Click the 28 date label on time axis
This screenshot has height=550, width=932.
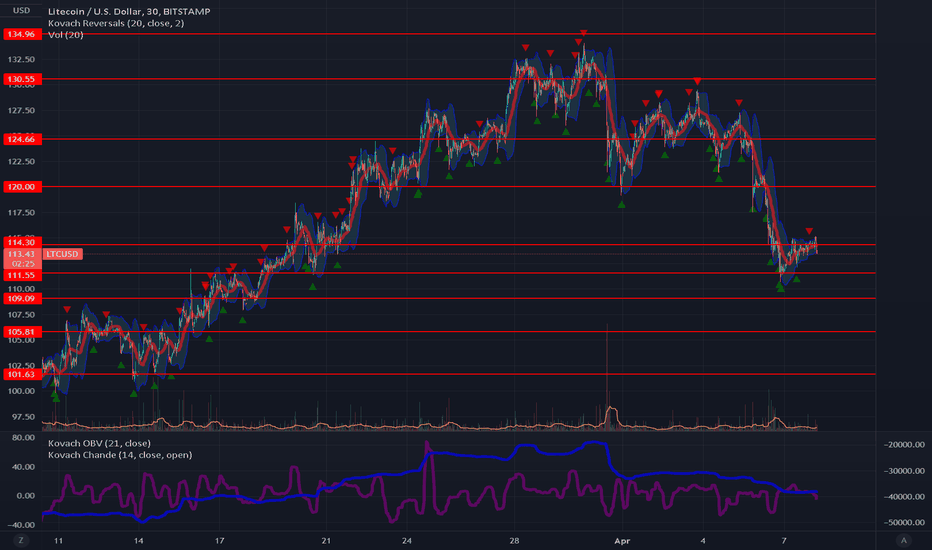[514, 540]
